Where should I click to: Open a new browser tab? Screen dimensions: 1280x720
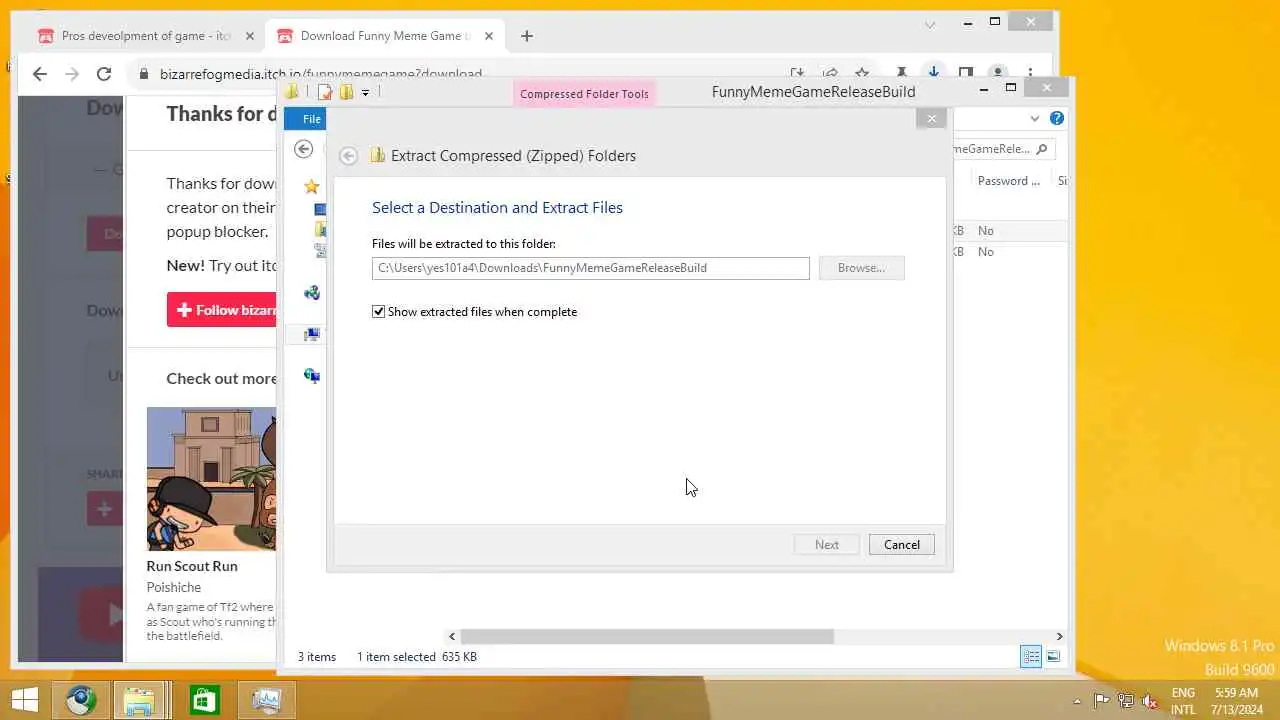[527, 36]
